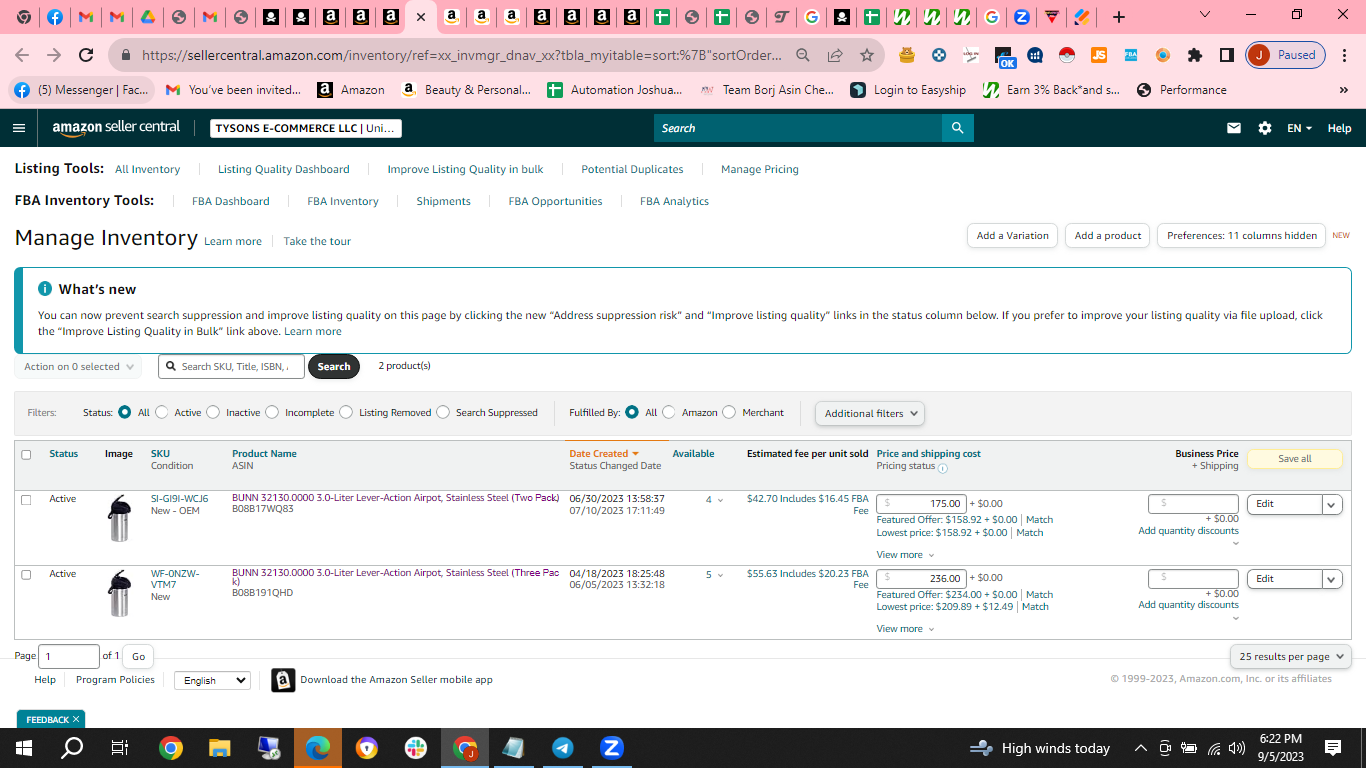Expand the Edit dropdown arrow for Three Pack
This screenshot has height=768, width=1366.
click(x=1332, y=579)
